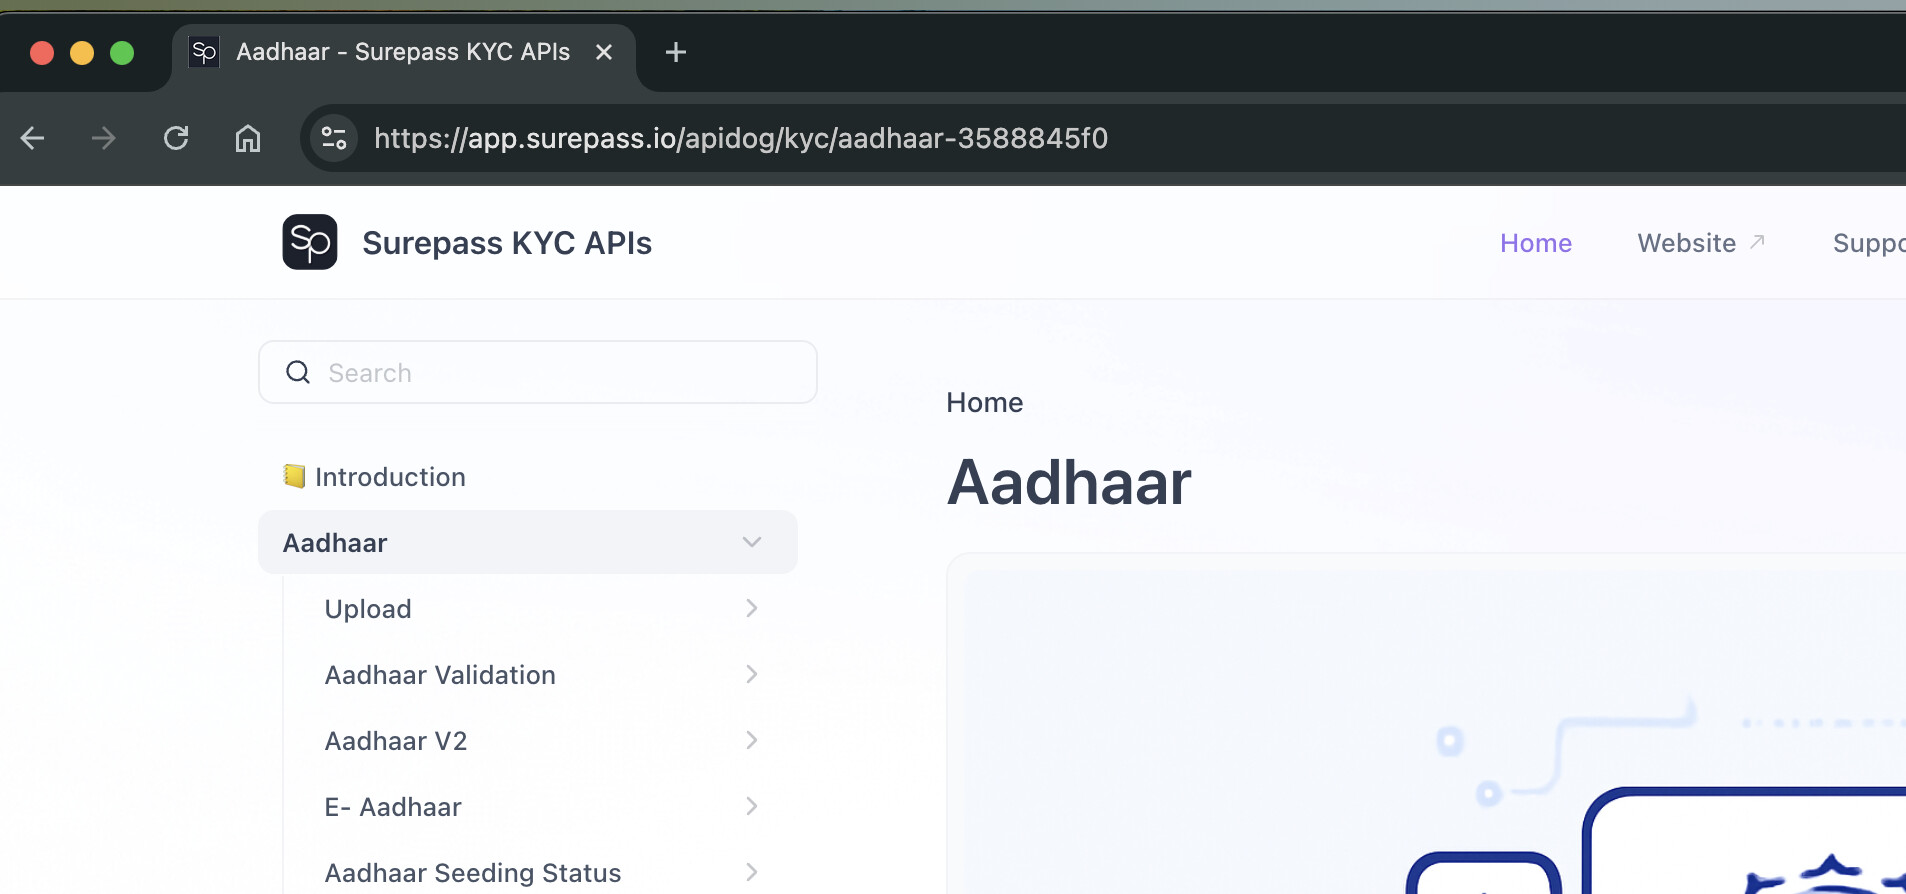Click the browser address bar URL
The width and height of the screenshot is (1906, 894).
coord(741,138)
